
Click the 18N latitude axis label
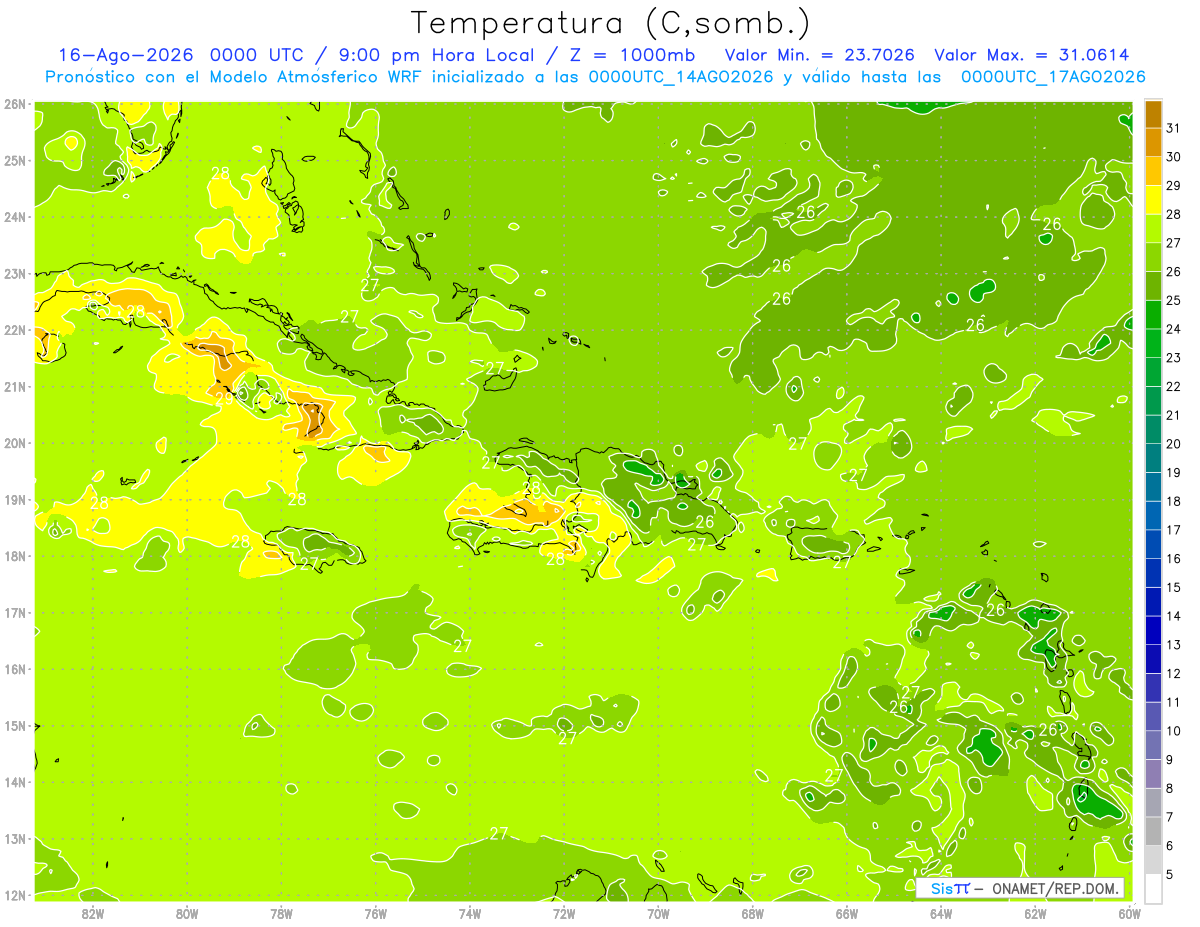point(15,556)
